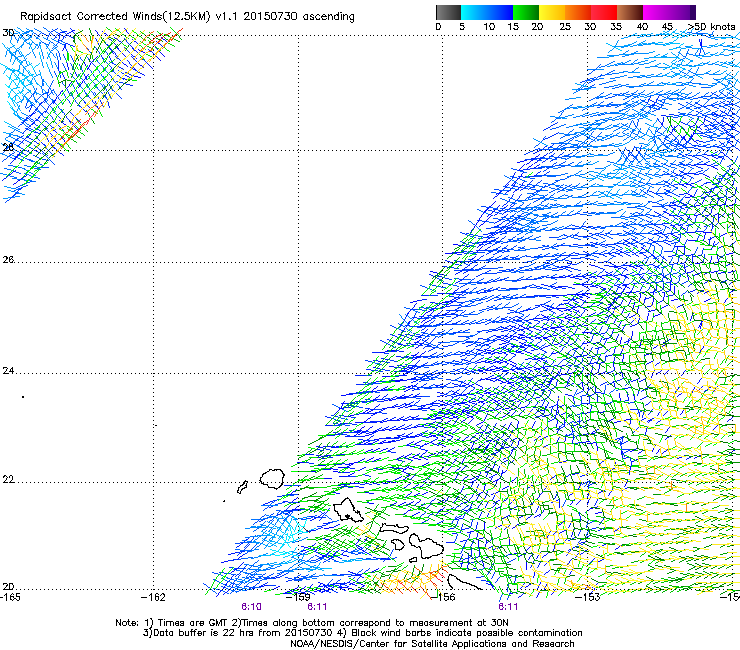Click the legend tick label 40
Viewport: 740px width, 650px height.
pyautogui.click(x=642, y=27)
